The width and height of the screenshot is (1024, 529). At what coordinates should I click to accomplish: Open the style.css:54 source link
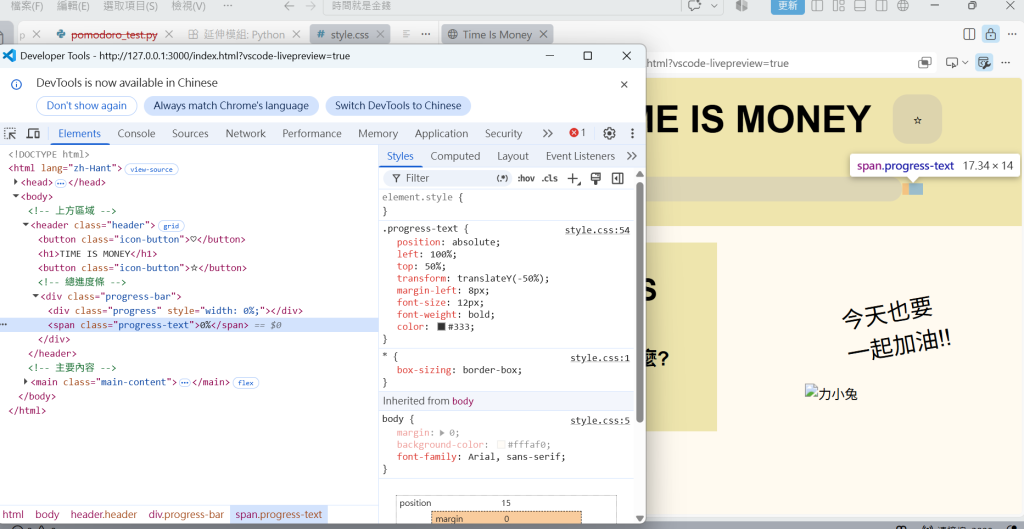[597, 230]
